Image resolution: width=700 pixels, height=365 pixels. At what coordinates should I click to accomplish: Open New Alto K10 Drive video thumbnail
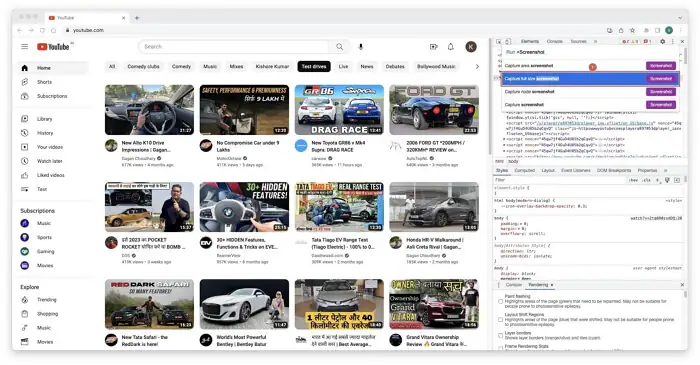click(149, 110)
